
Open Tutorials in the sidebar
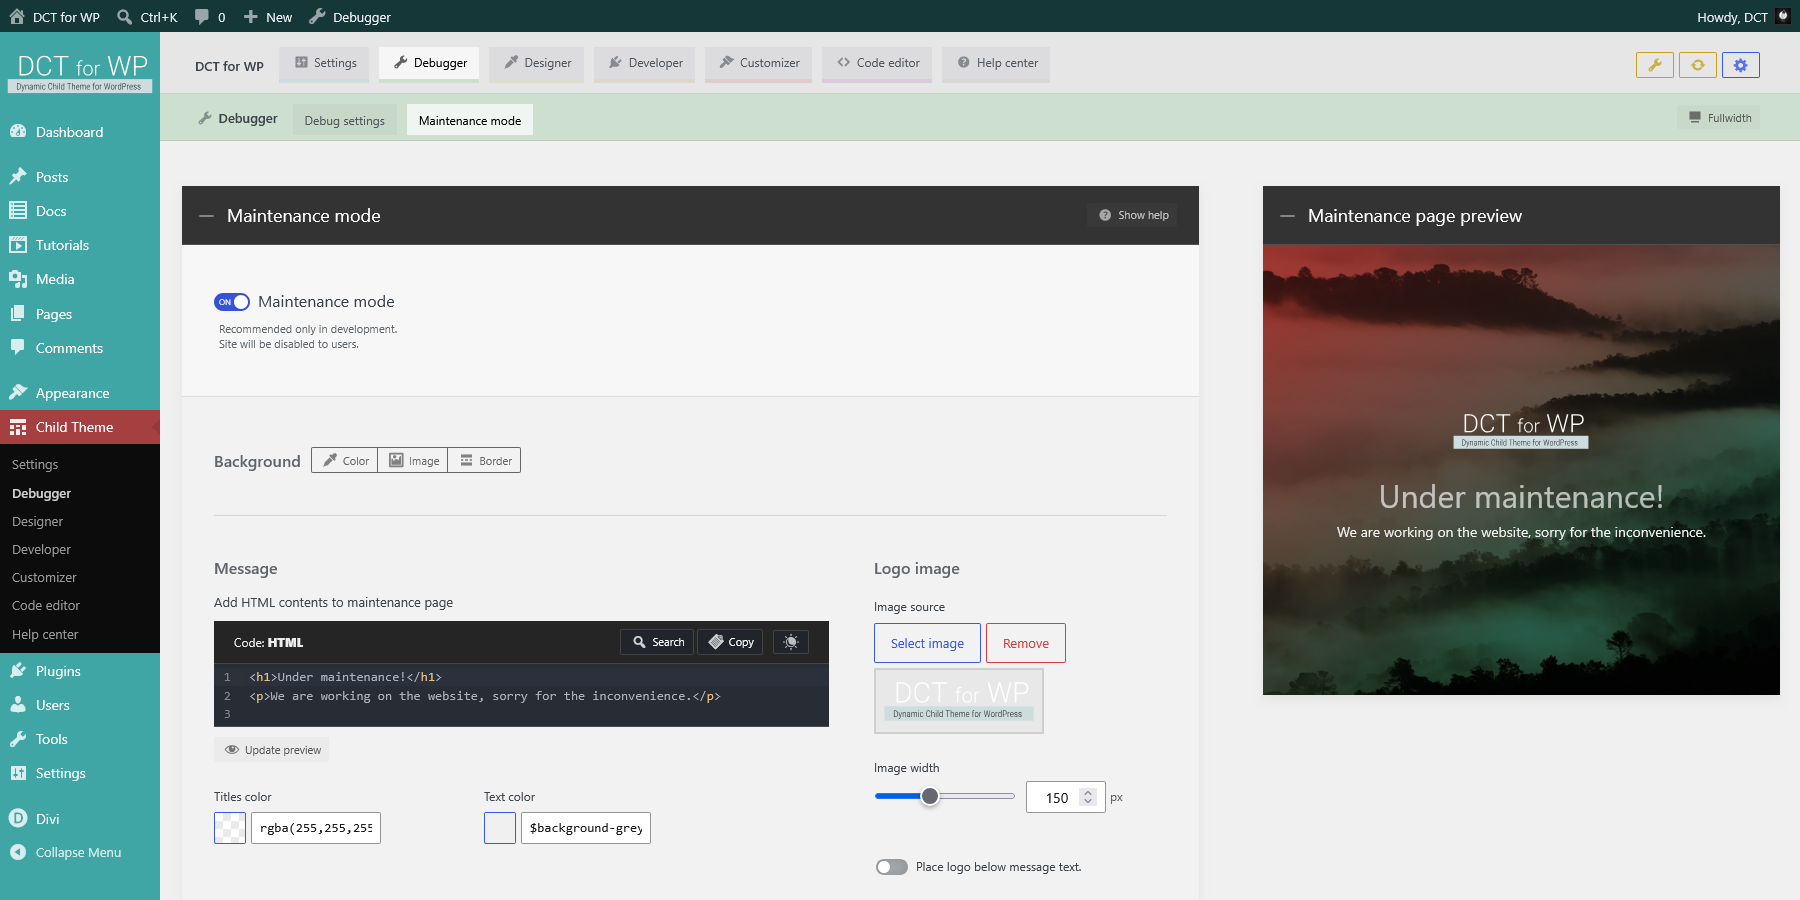pyautogui.click(x=80, y=245)
